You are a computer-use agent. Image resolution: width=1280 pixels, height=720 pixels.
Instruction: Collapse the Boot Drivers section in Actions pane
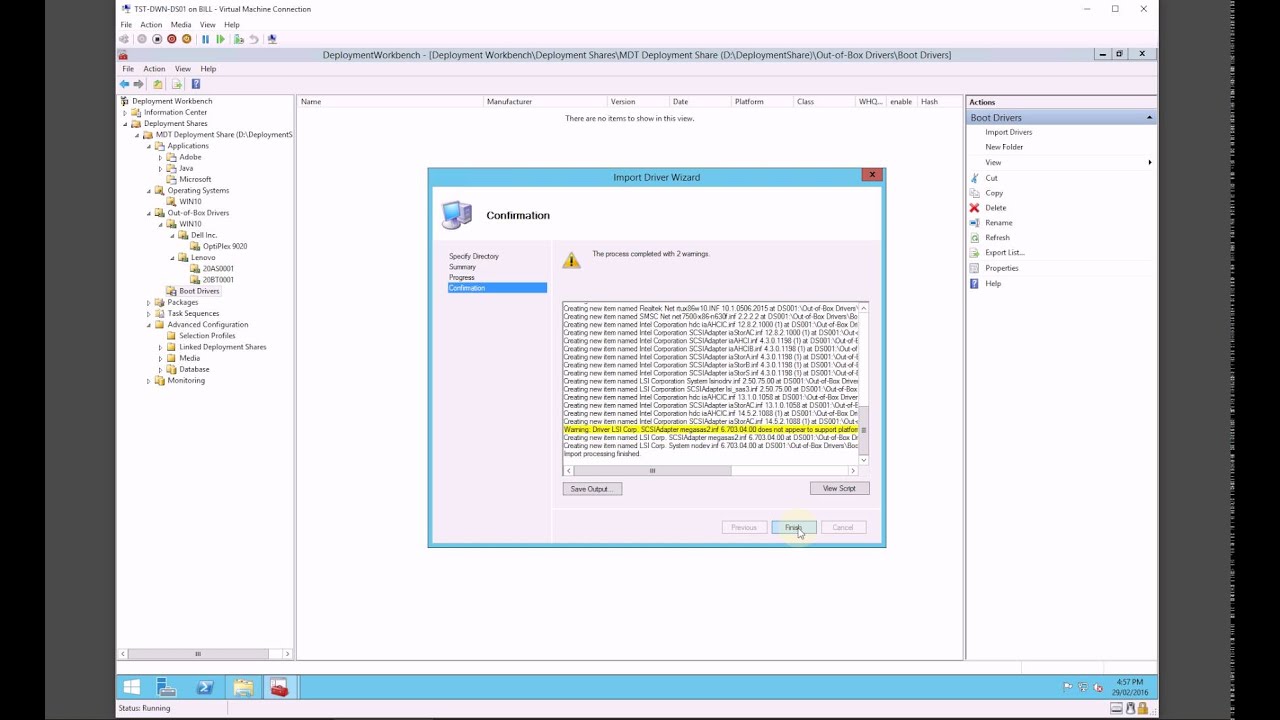coord(1149,118)
